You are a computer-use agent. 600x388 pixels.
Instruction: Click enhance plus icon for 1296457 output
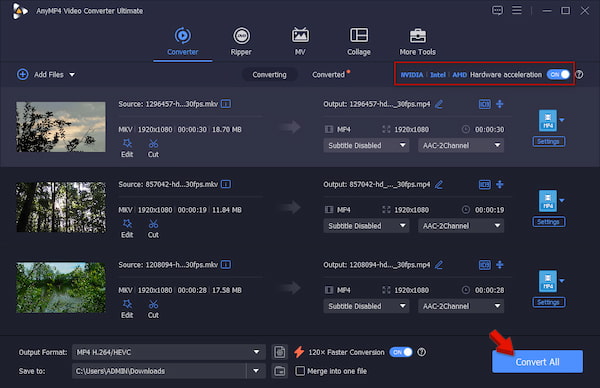point(500,104)
